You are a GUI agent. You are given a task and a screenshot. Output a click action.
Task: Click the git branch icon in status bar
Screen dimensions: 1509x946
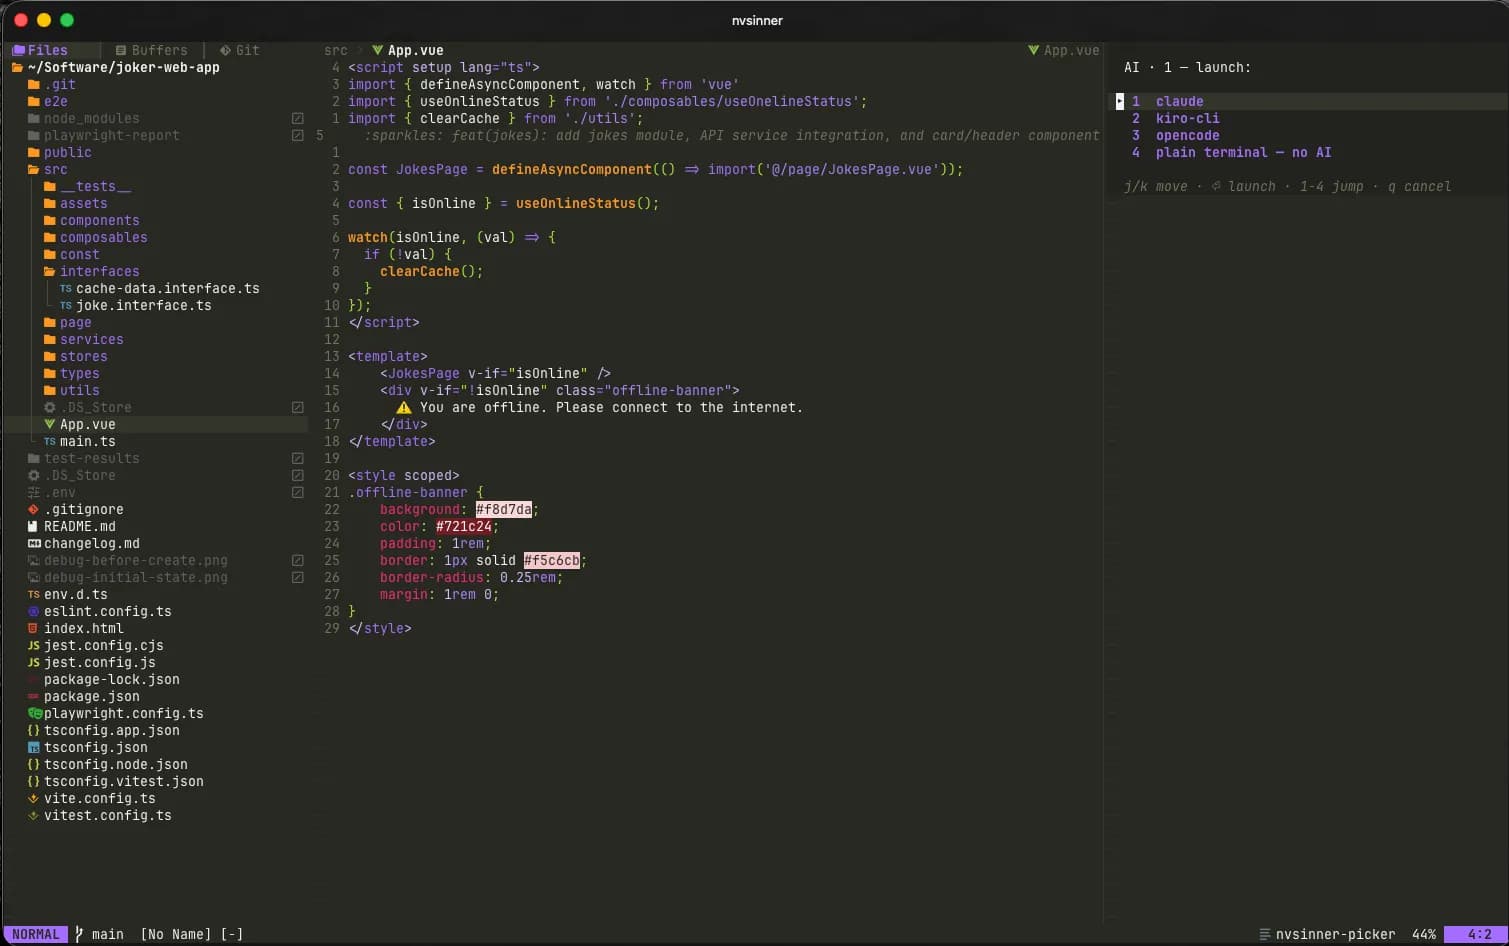80,934
